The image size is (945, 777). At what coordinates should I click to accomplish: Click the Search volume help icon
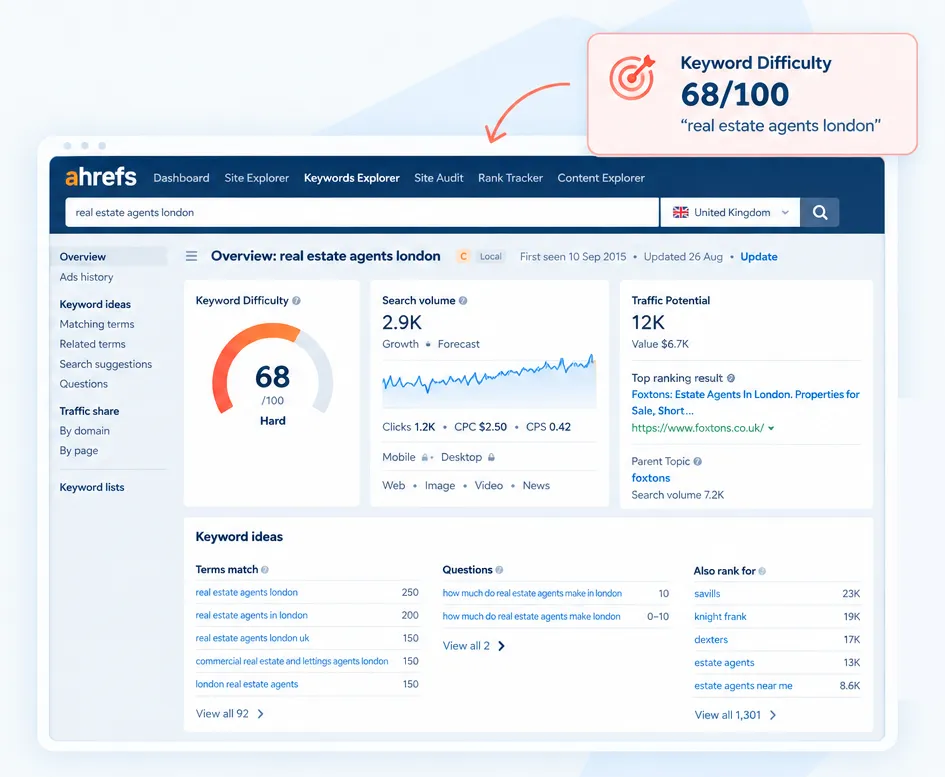tap(463, 301)
